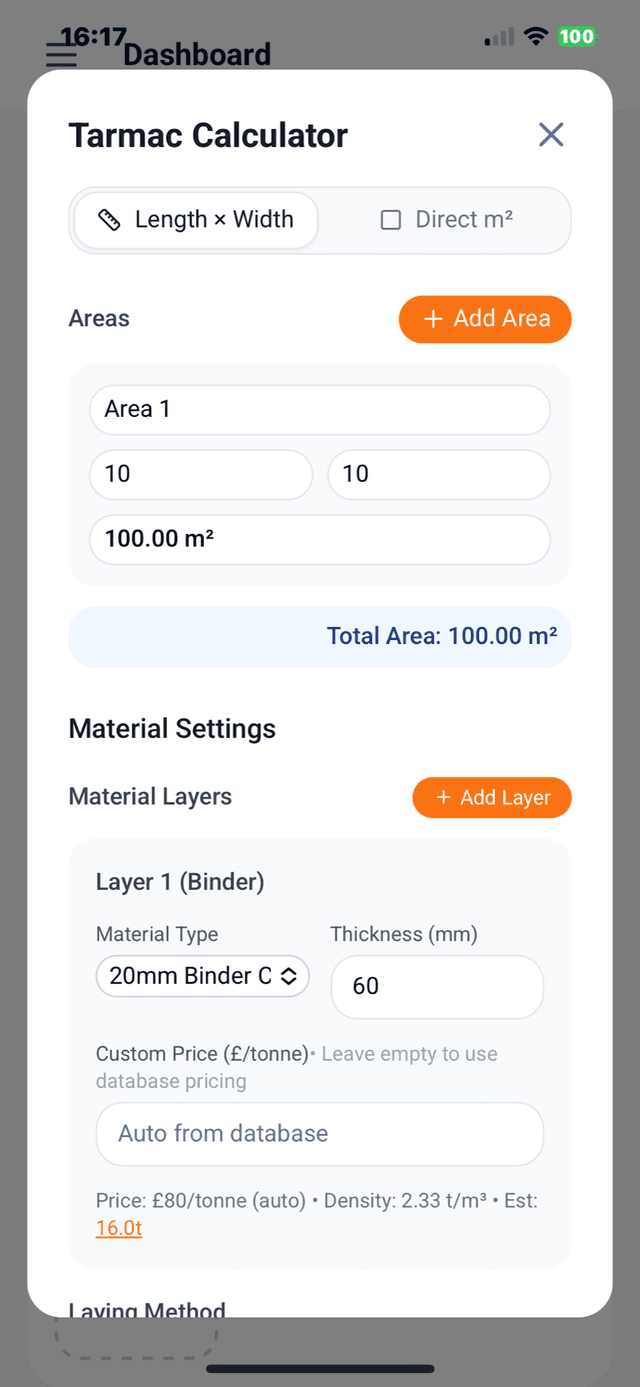Open the 20mm Binder C material dropdown

[x=202, y=975]
